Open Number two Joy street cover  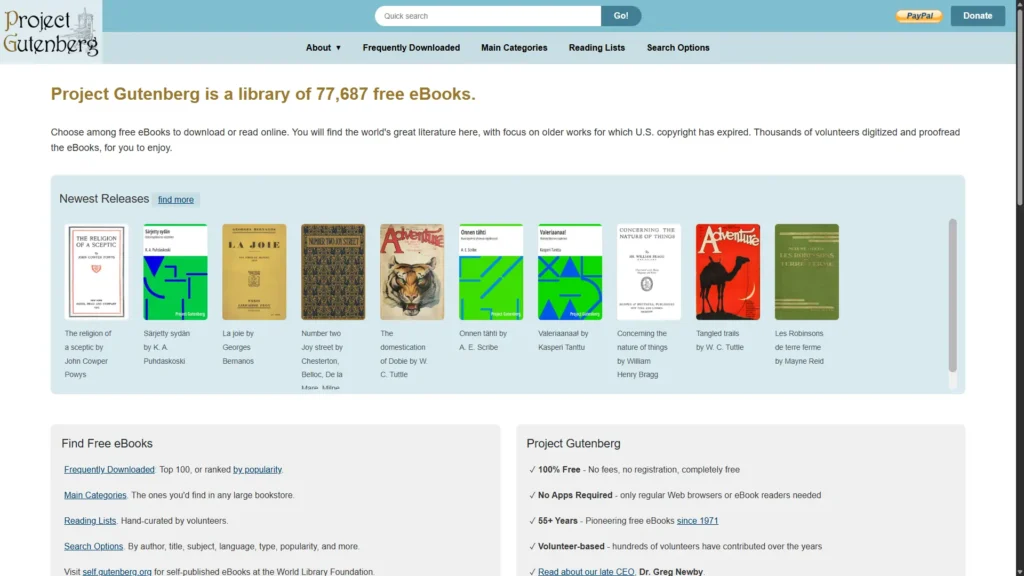(333, 272)
